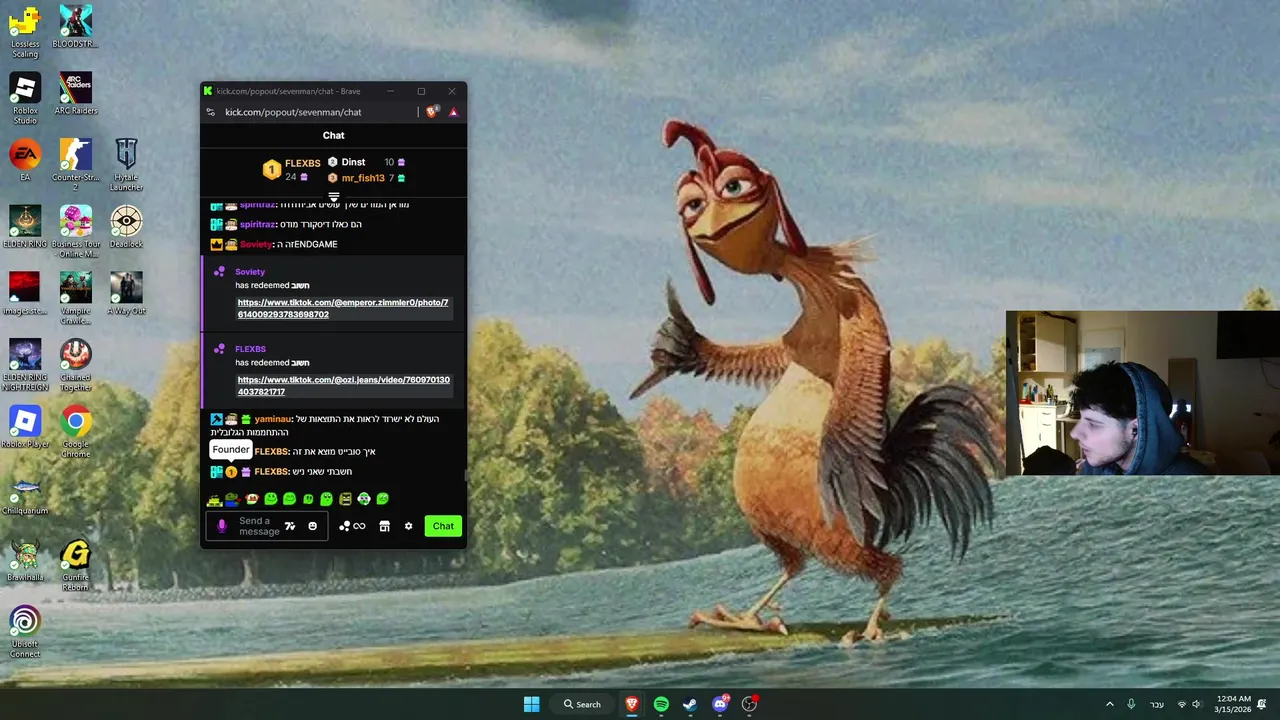The width and height of the screenshot is (1280, 720).
Task: Launch Google Chrome from the desktop
Action: coord(75,432)
